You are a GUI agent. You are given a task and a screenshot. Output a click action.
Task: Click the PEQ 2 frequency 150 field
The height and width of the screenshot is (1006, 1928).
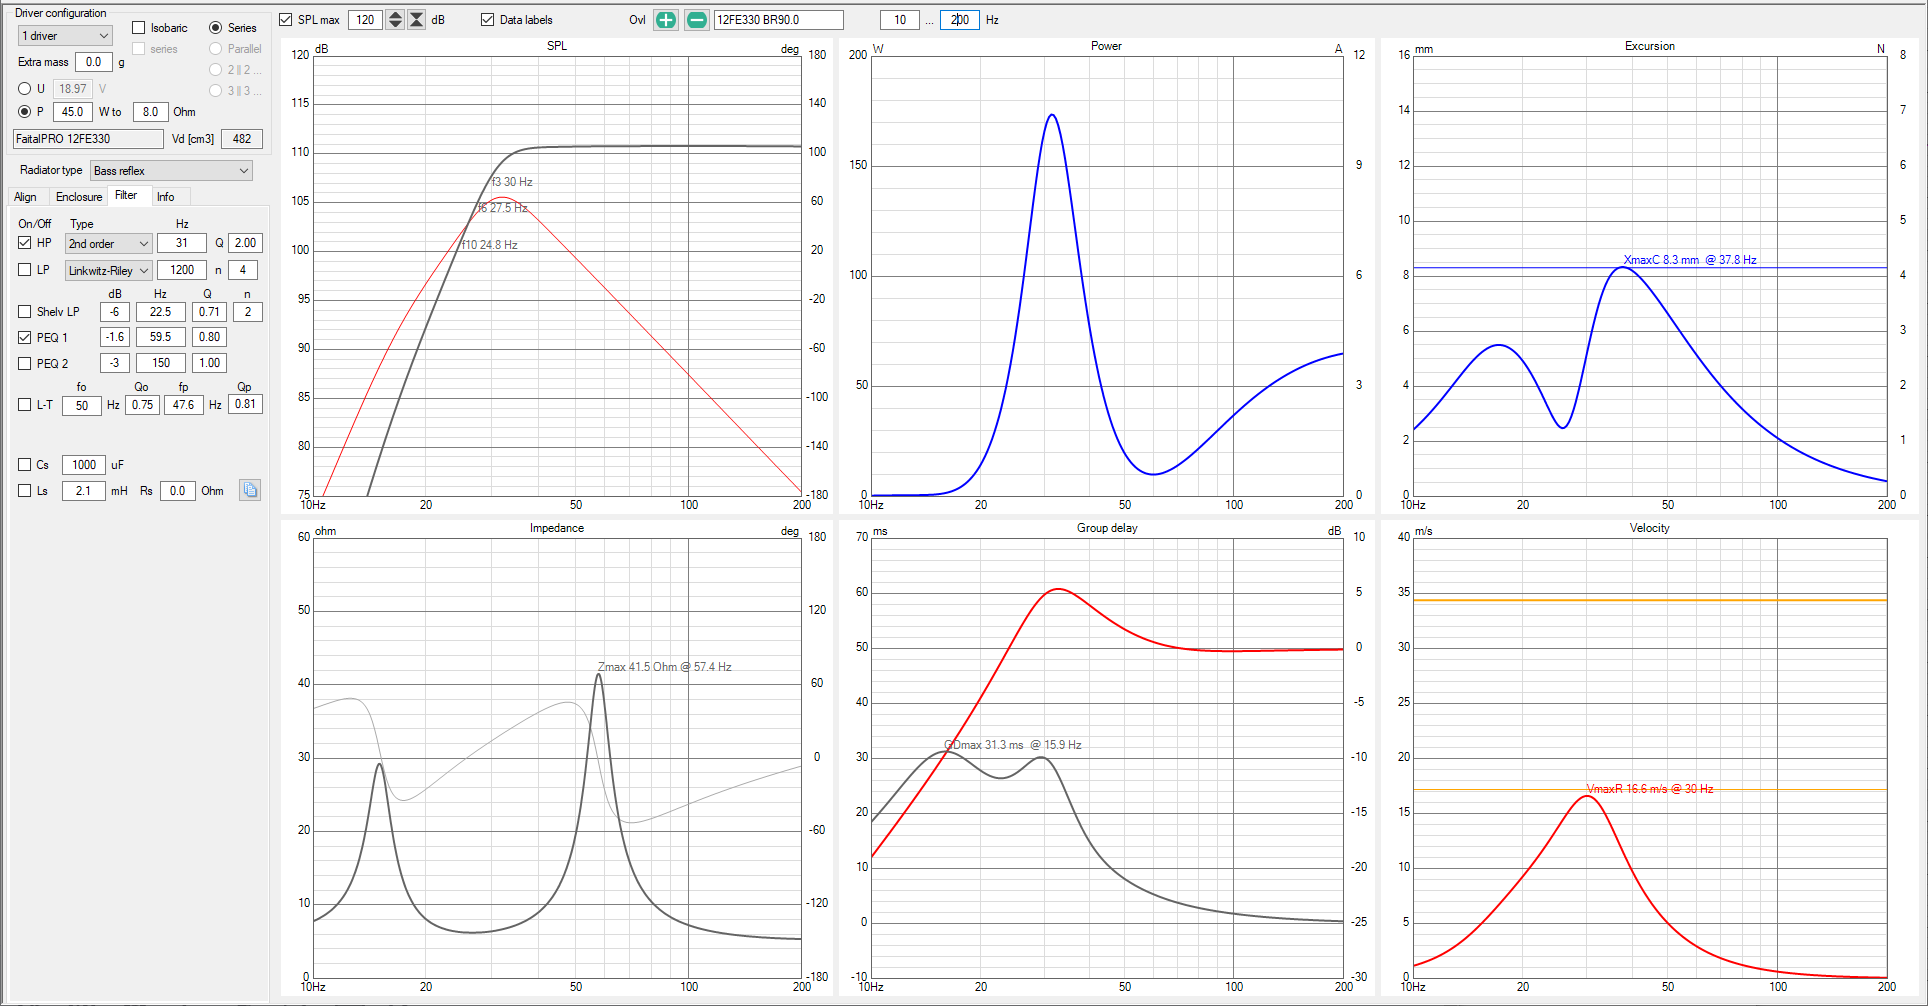pyautogui.click(x=161, y=363)
